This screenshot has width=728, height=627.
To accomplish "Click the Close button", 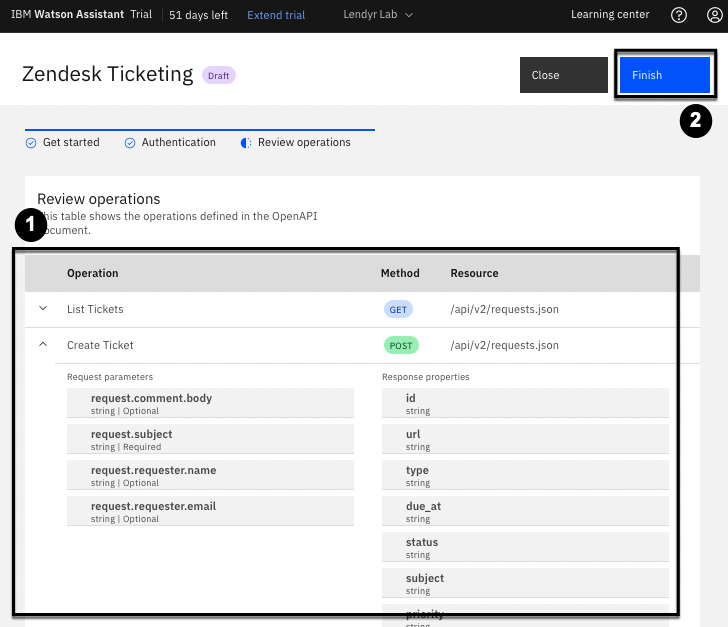I will pyautogui.click(x=564, y=75).
